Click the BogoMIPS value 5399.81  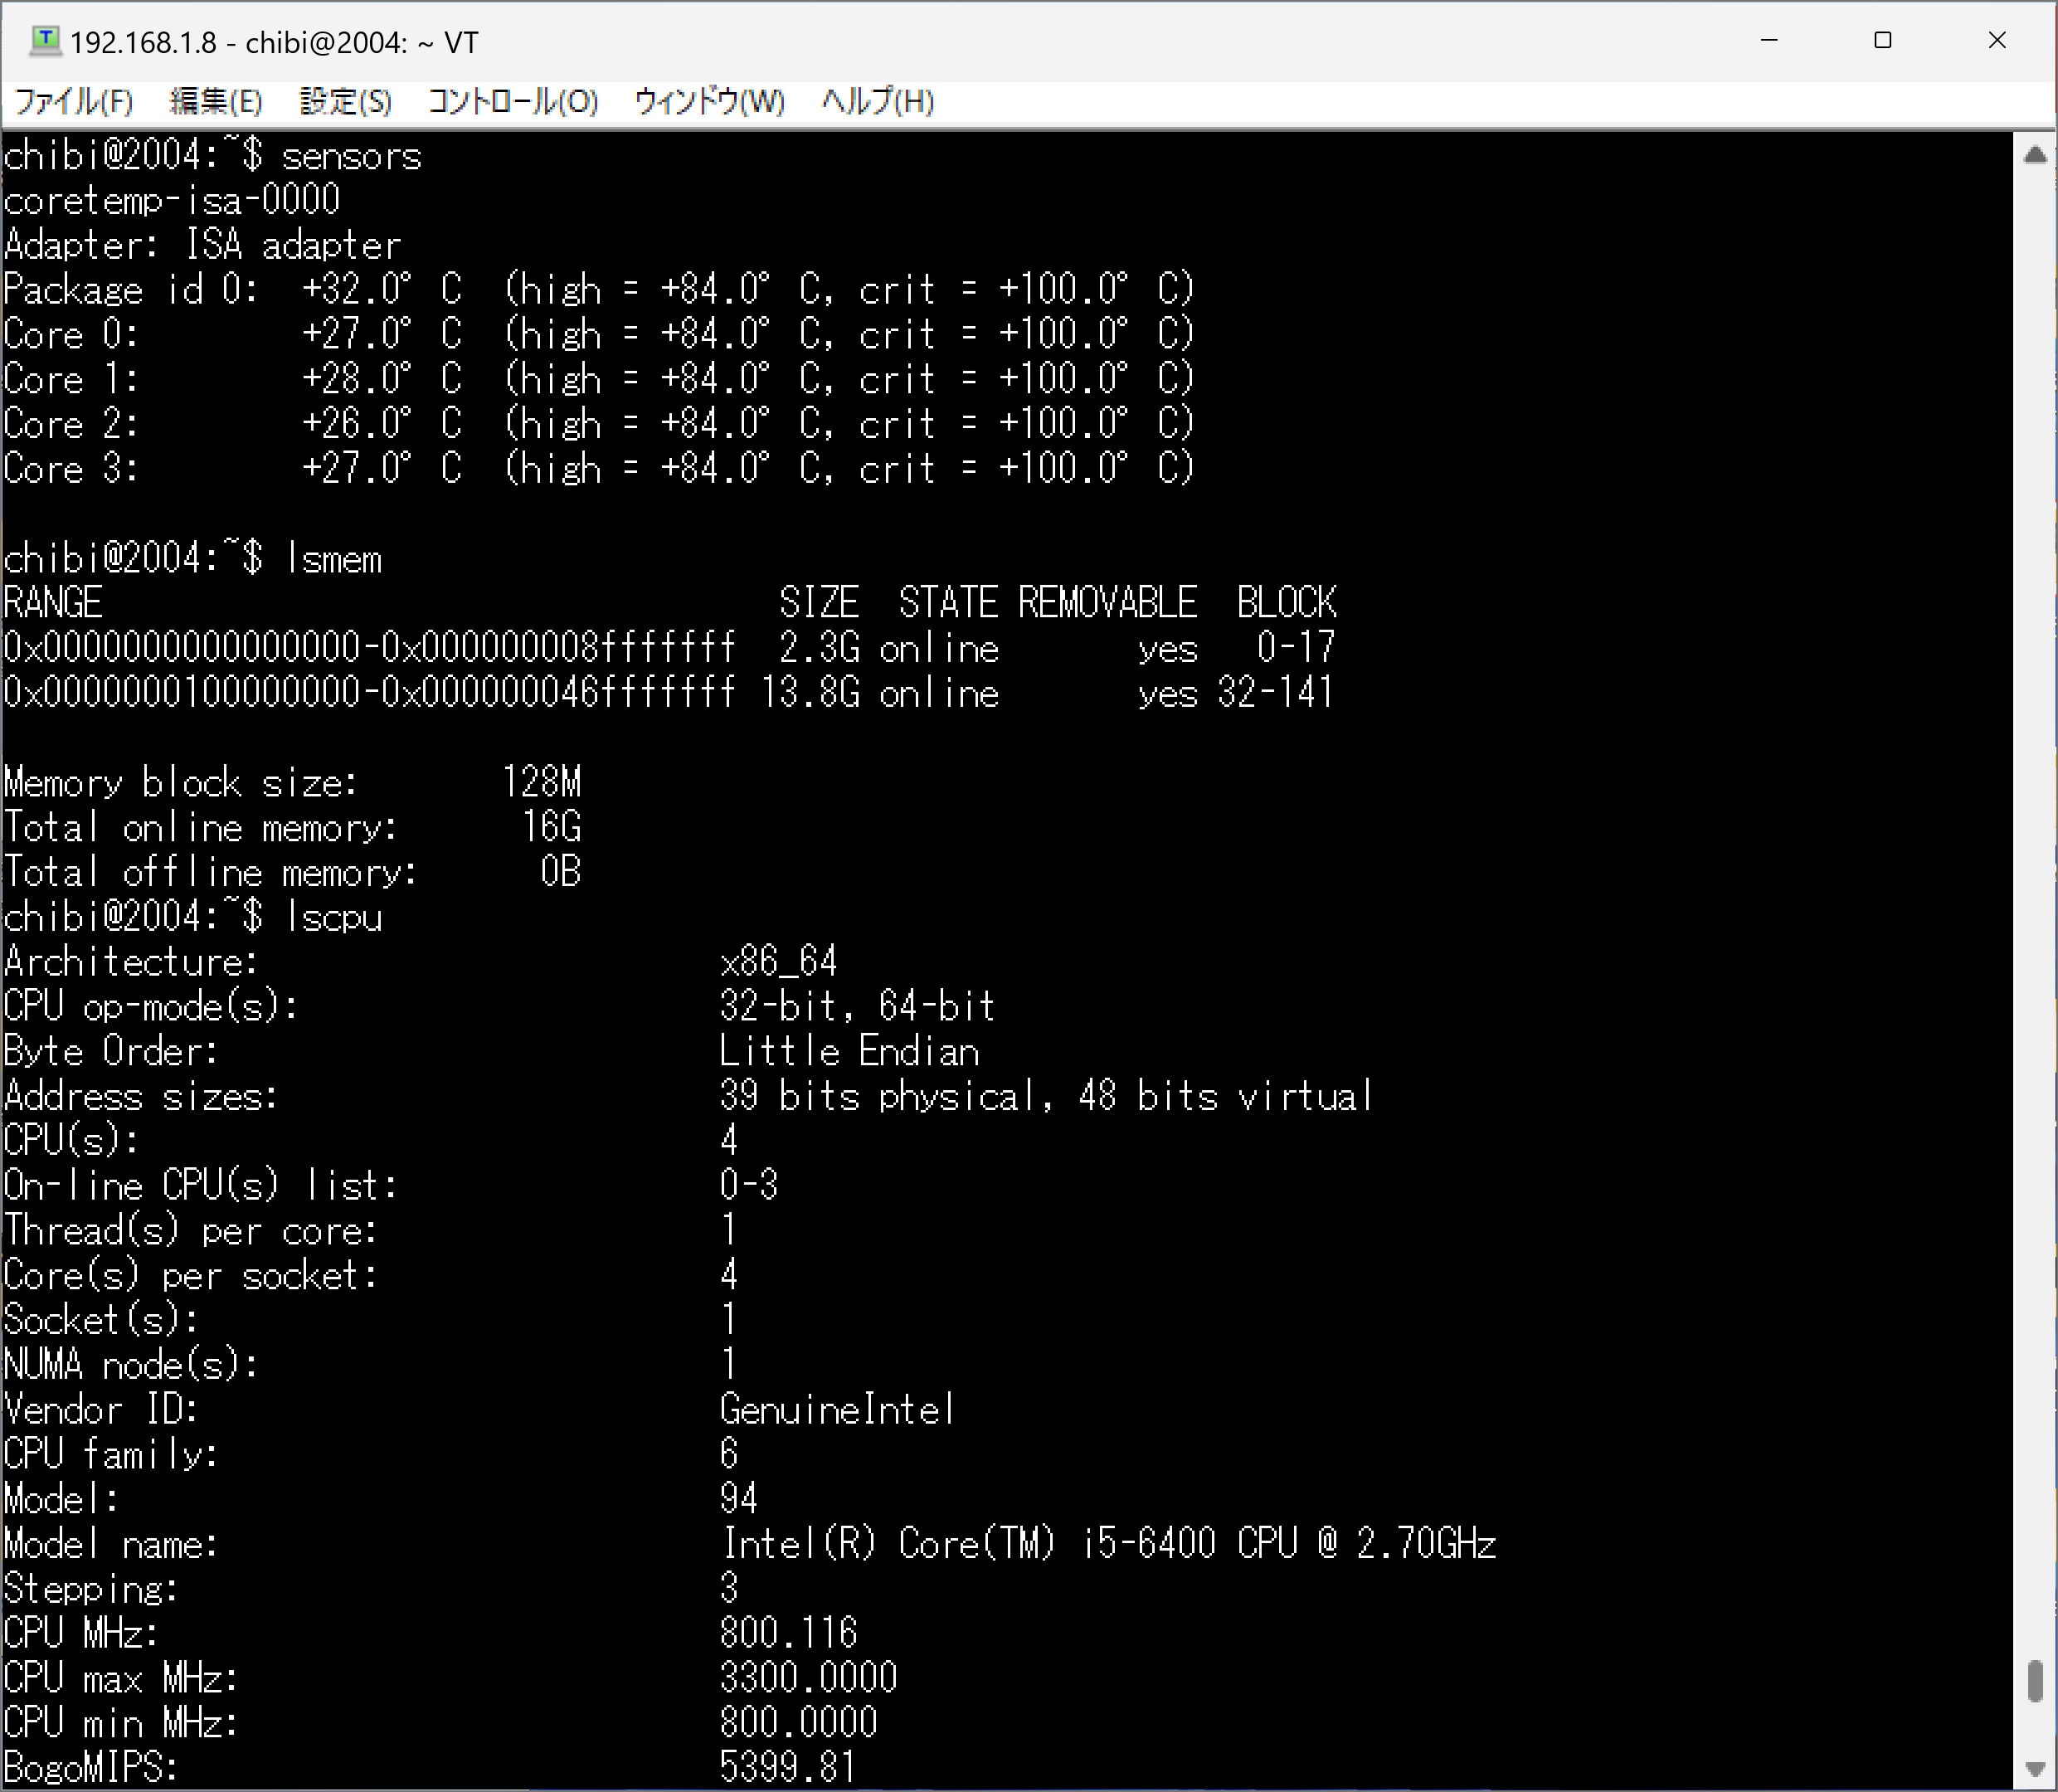click(788, 1767)
